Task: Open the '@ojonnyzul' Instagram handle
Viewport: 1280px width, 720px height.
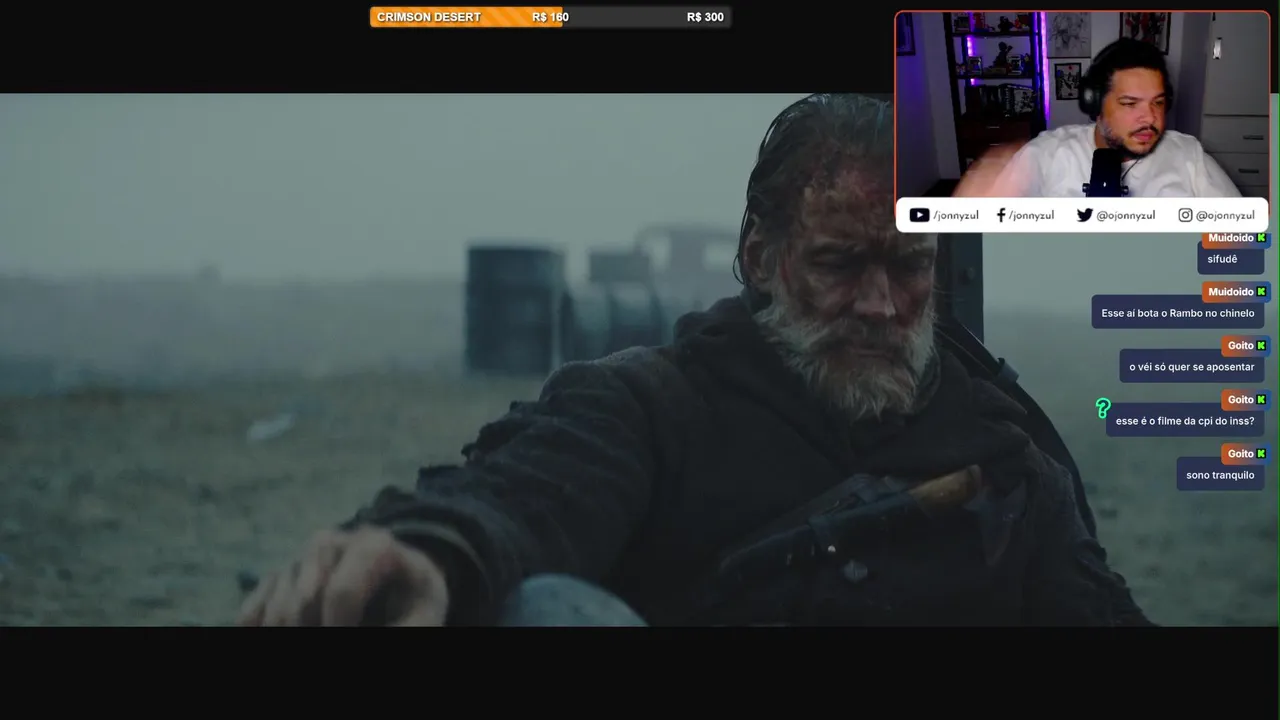Action: click(x=1225, y=215)
